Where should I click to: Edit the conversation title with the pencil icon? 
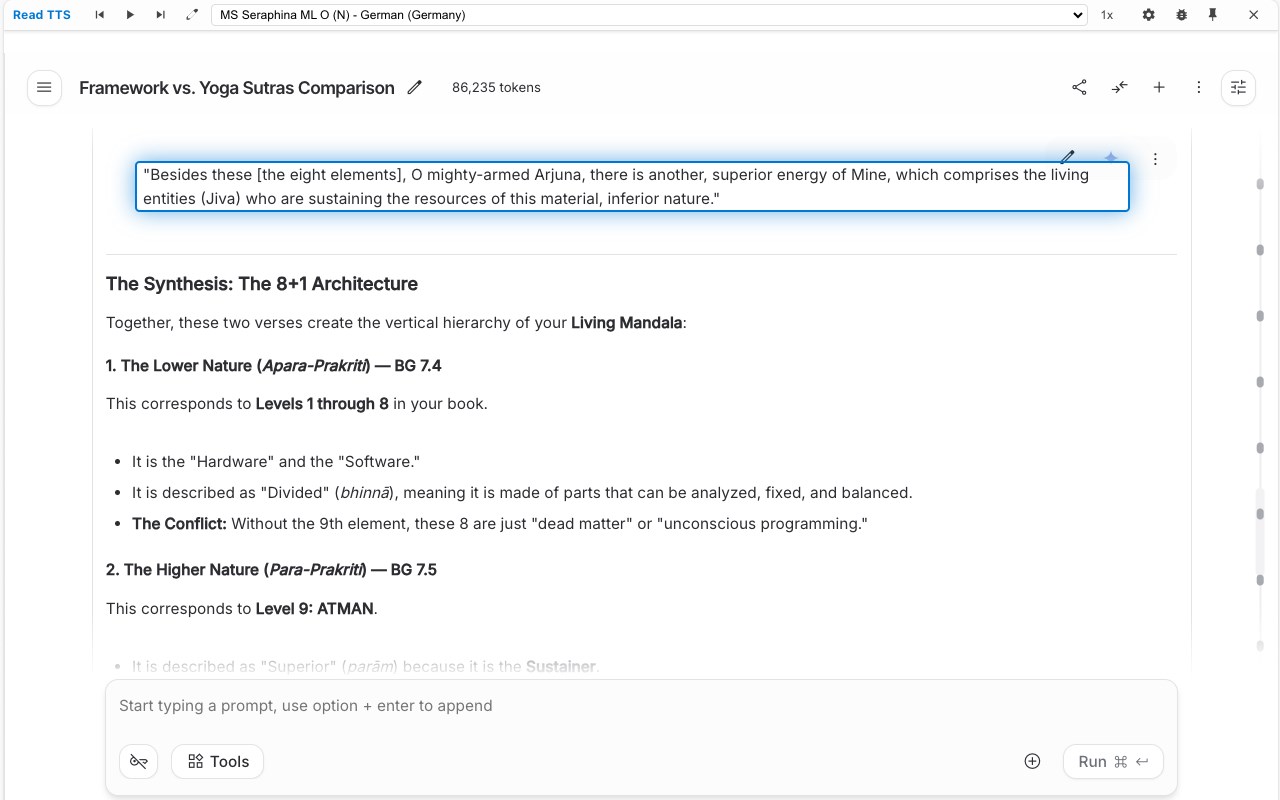click(x=415, y=87)
